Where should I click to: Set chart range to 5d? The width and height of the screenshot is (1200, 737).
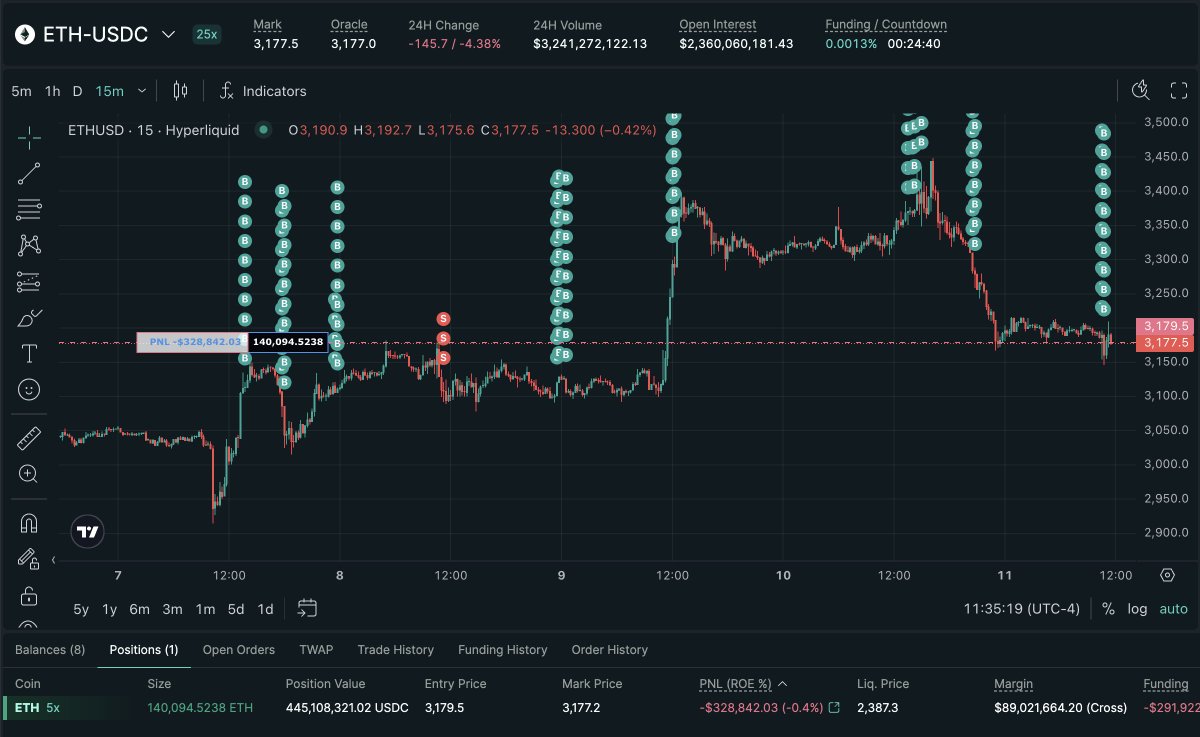point(236,609)
